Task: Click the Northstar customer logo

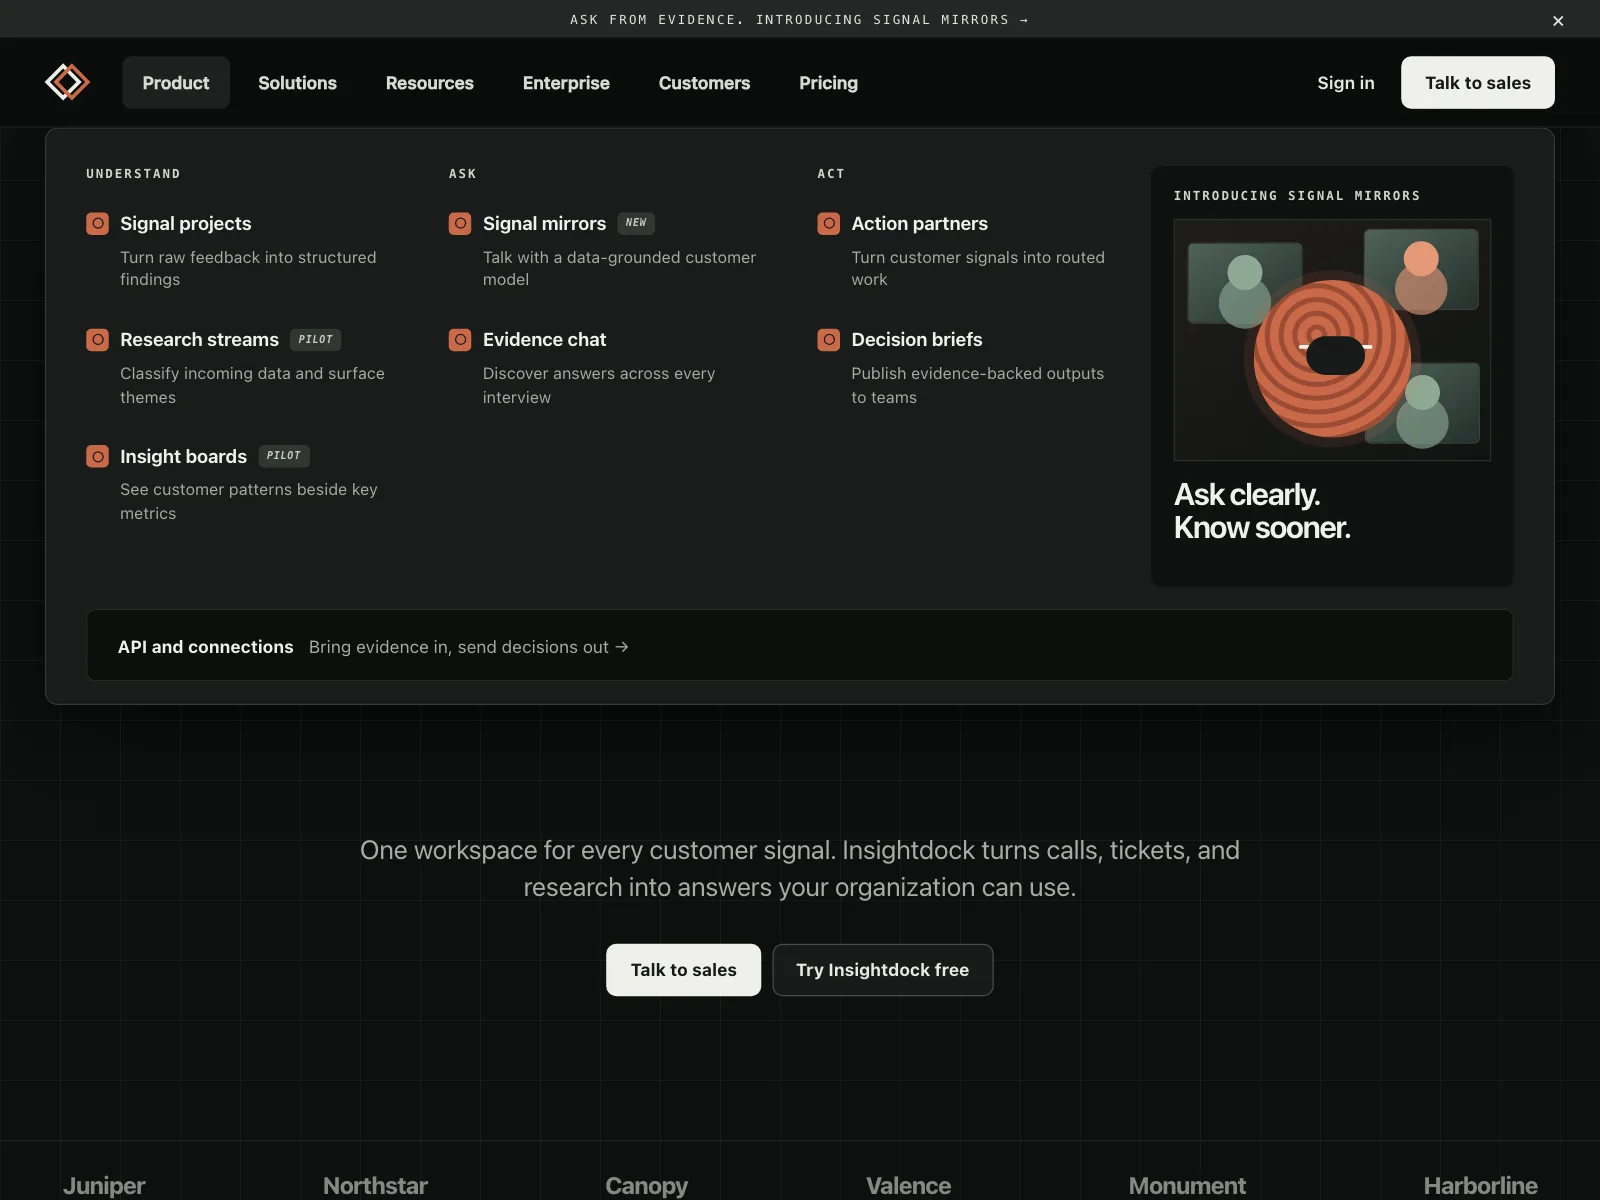Action: click(x=375, y=1186)
